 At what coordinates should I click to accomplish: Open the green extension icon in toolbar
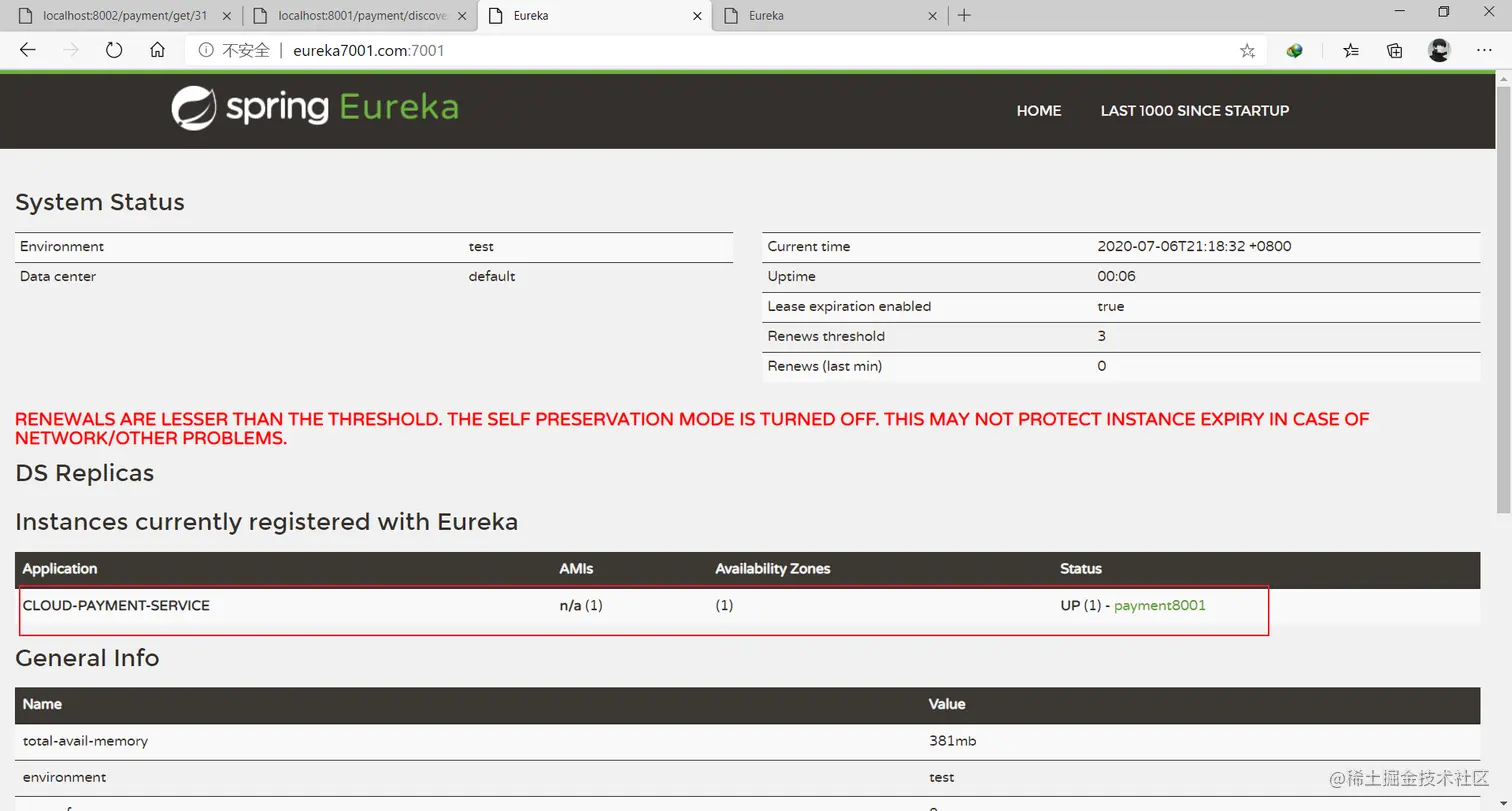[x=1295, y=50]
